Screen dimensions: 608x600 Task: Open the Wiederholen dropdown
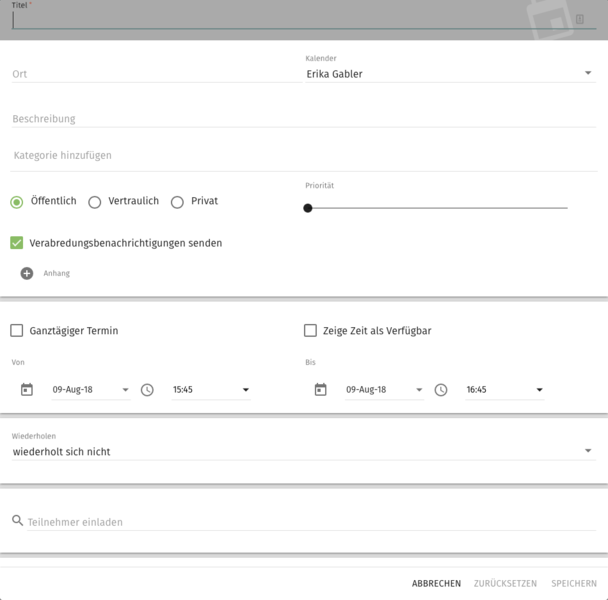tap(304, 451)
